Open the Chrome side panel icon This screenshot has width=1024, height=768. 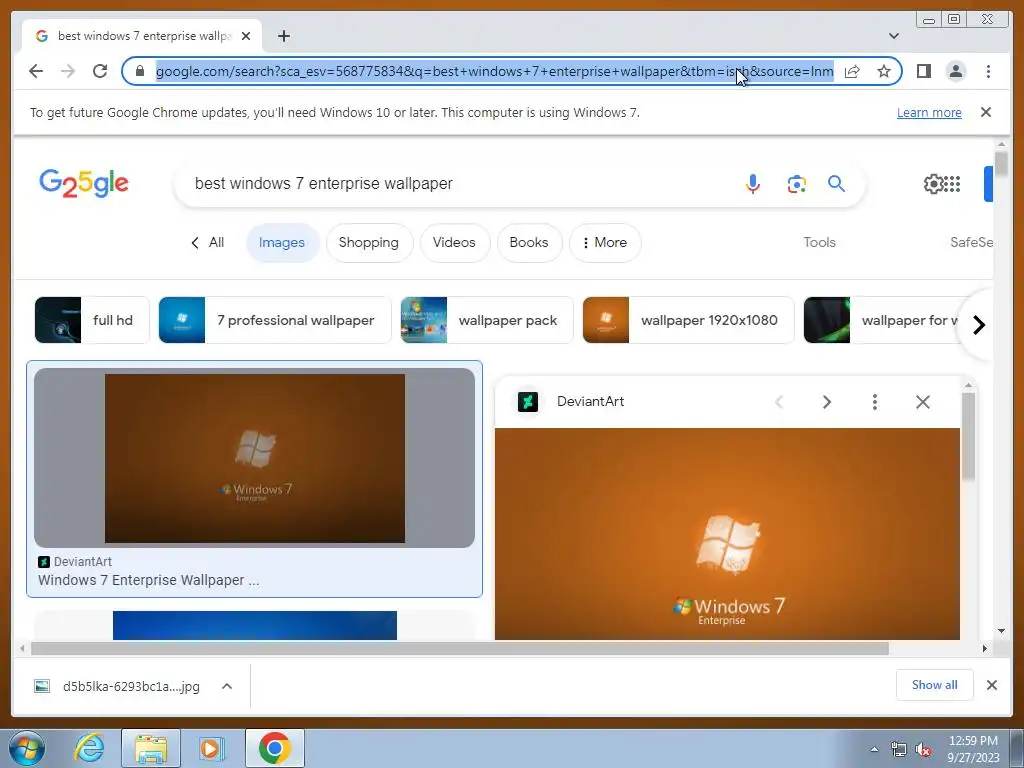pos(923,71)
